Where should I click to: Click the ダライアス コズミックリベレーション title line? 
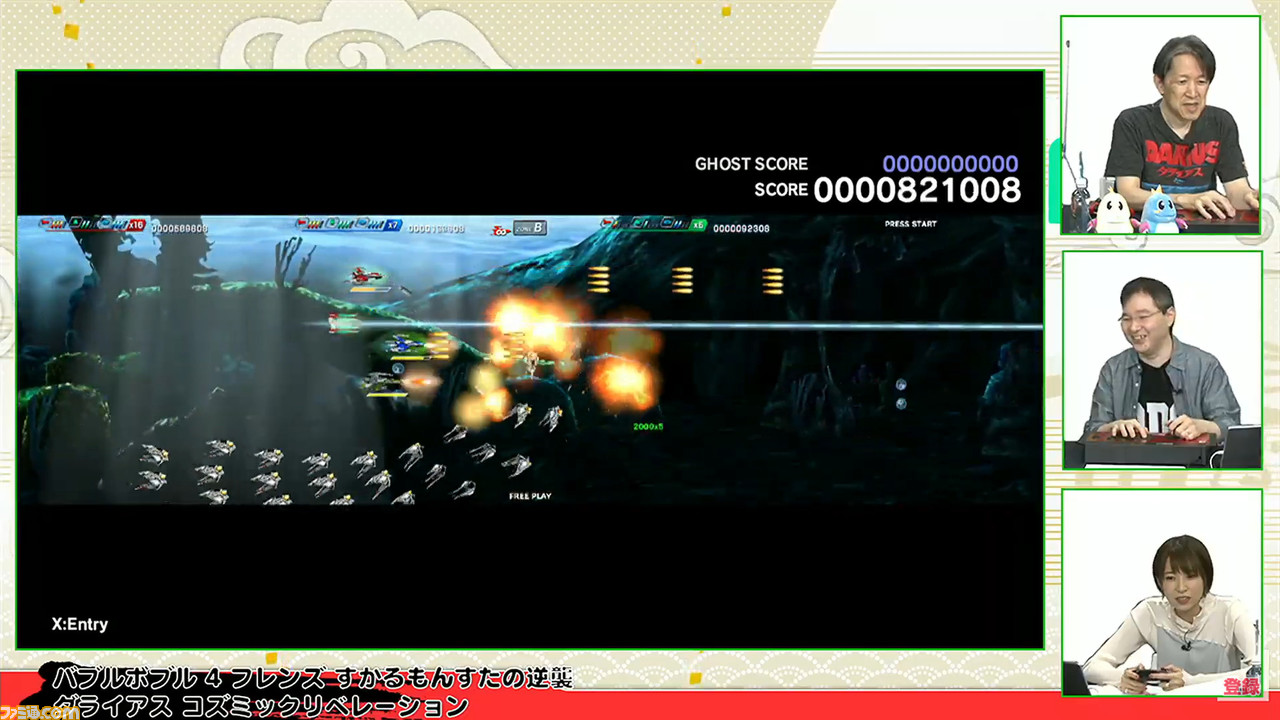tap(260, 706)
